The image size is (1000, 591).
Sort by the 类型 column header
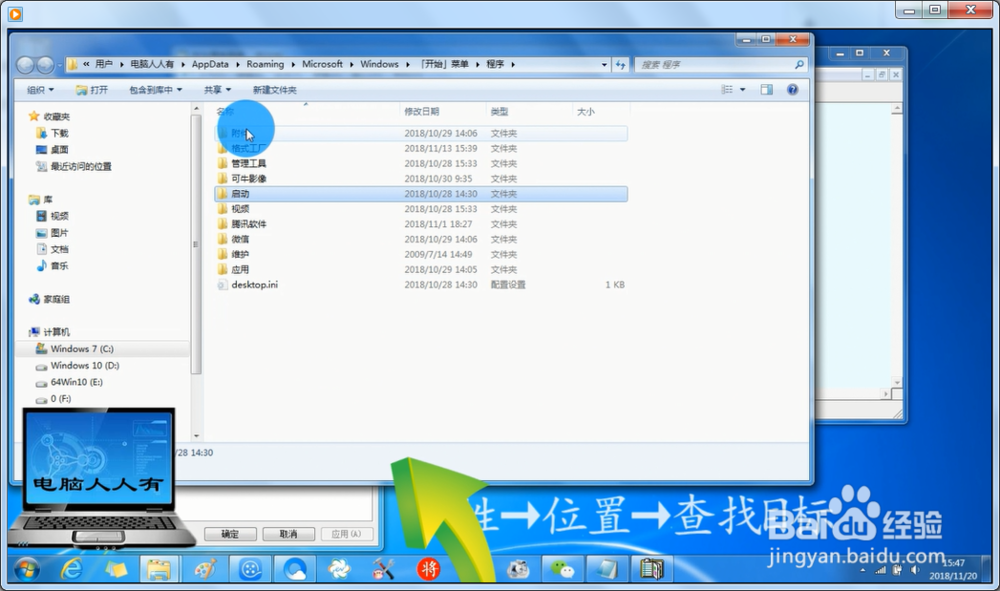[499, 112]
